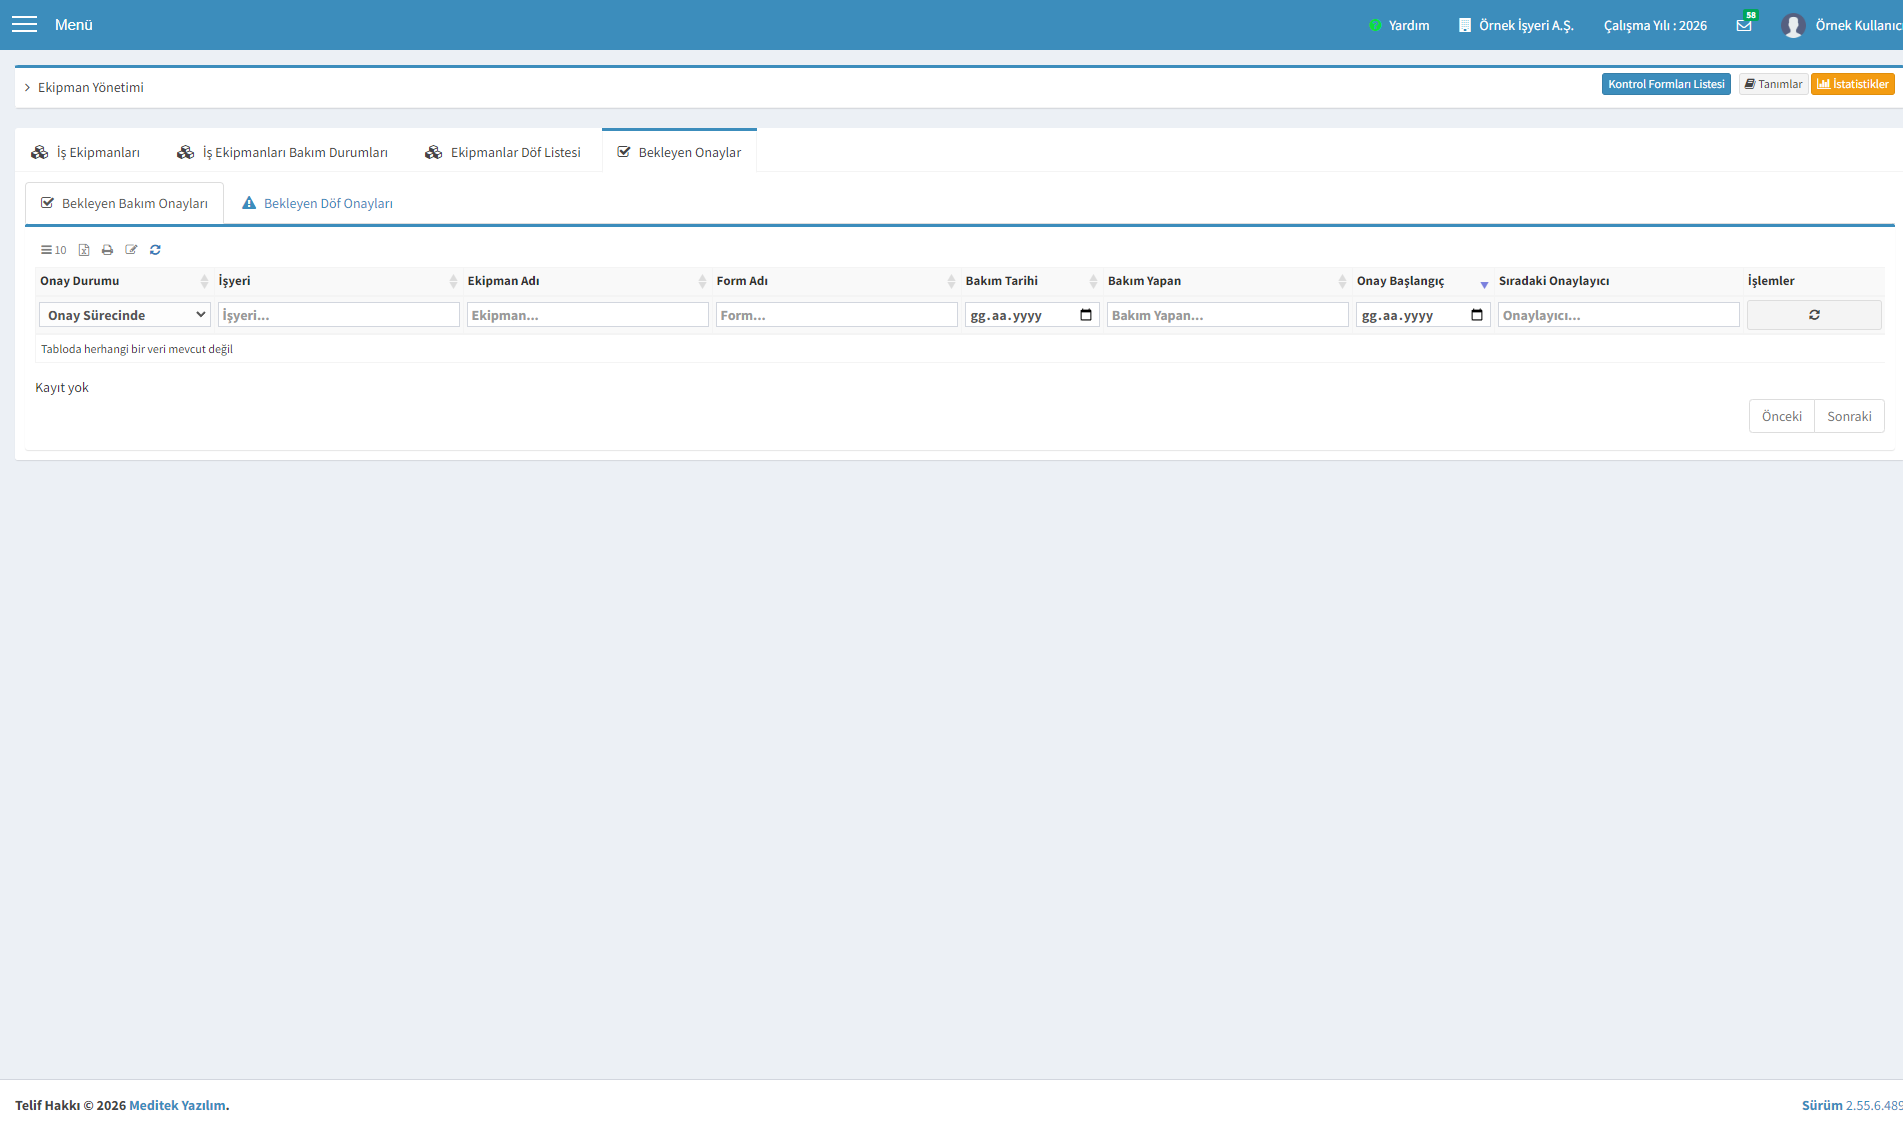This screenshot has height=1130, width=1903.
Task: Click refresh button in İşlemler column
Action: click(1814, 315)
